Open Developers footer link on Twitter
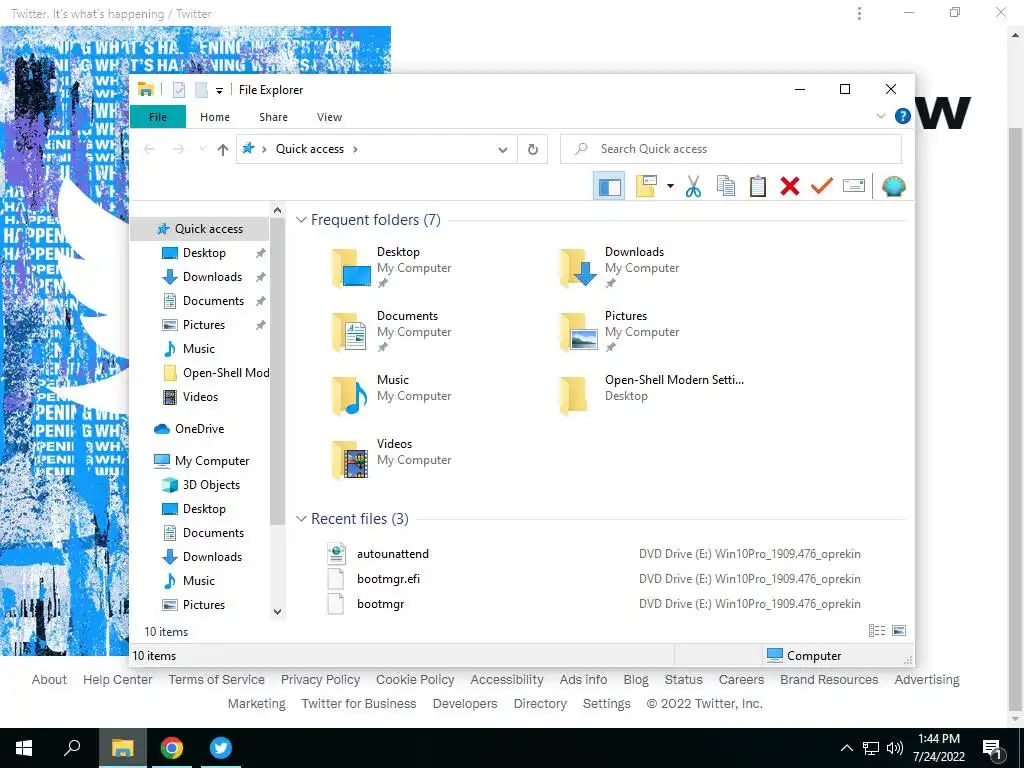This screenshot has height=768, width=1024. (x=465, y=704)
